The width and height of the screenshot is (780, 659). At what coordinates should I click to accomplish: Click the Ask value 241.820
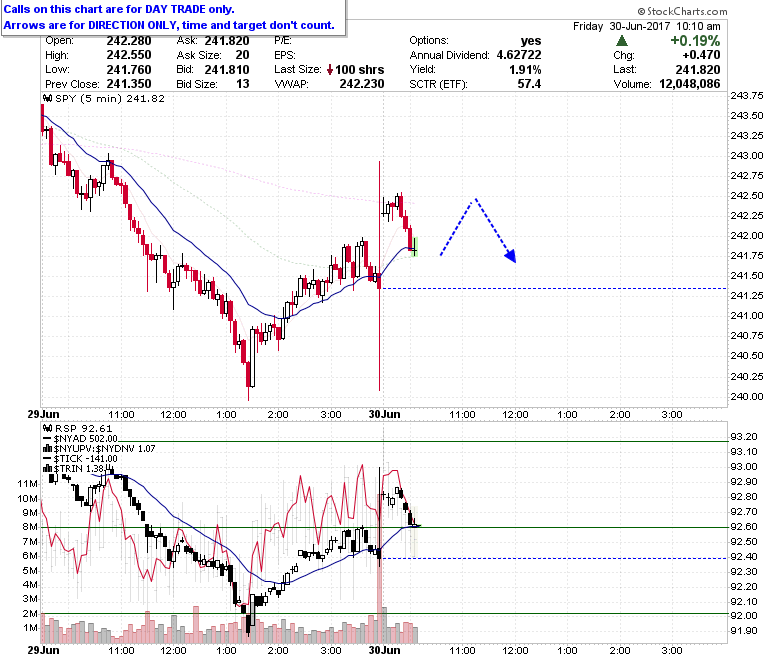tap(227, 41)
